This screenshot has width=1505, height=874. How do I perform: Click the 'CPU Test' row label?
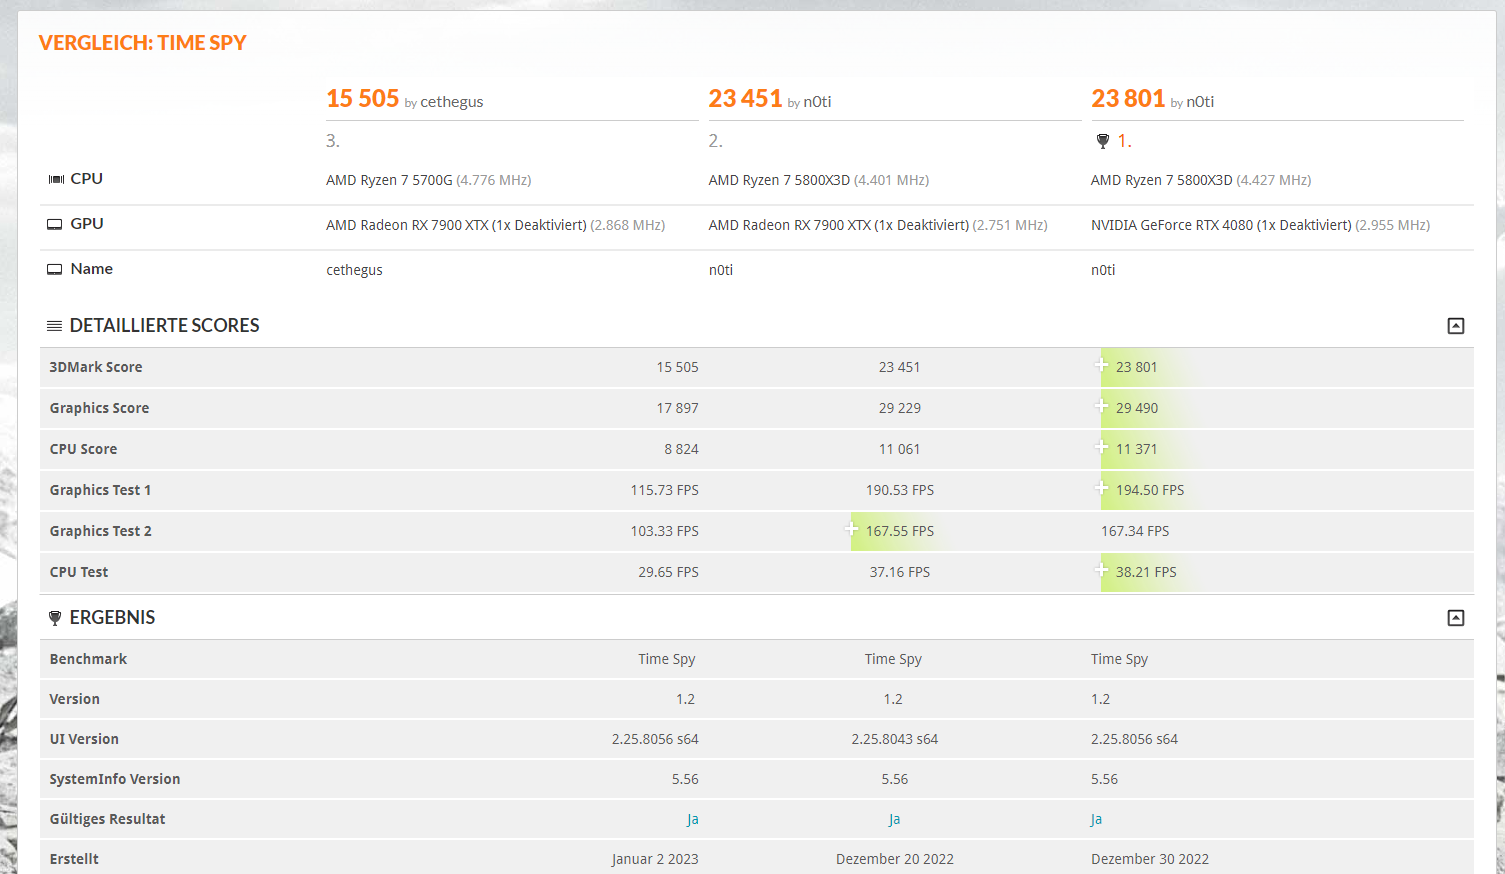tap(79, 572)
